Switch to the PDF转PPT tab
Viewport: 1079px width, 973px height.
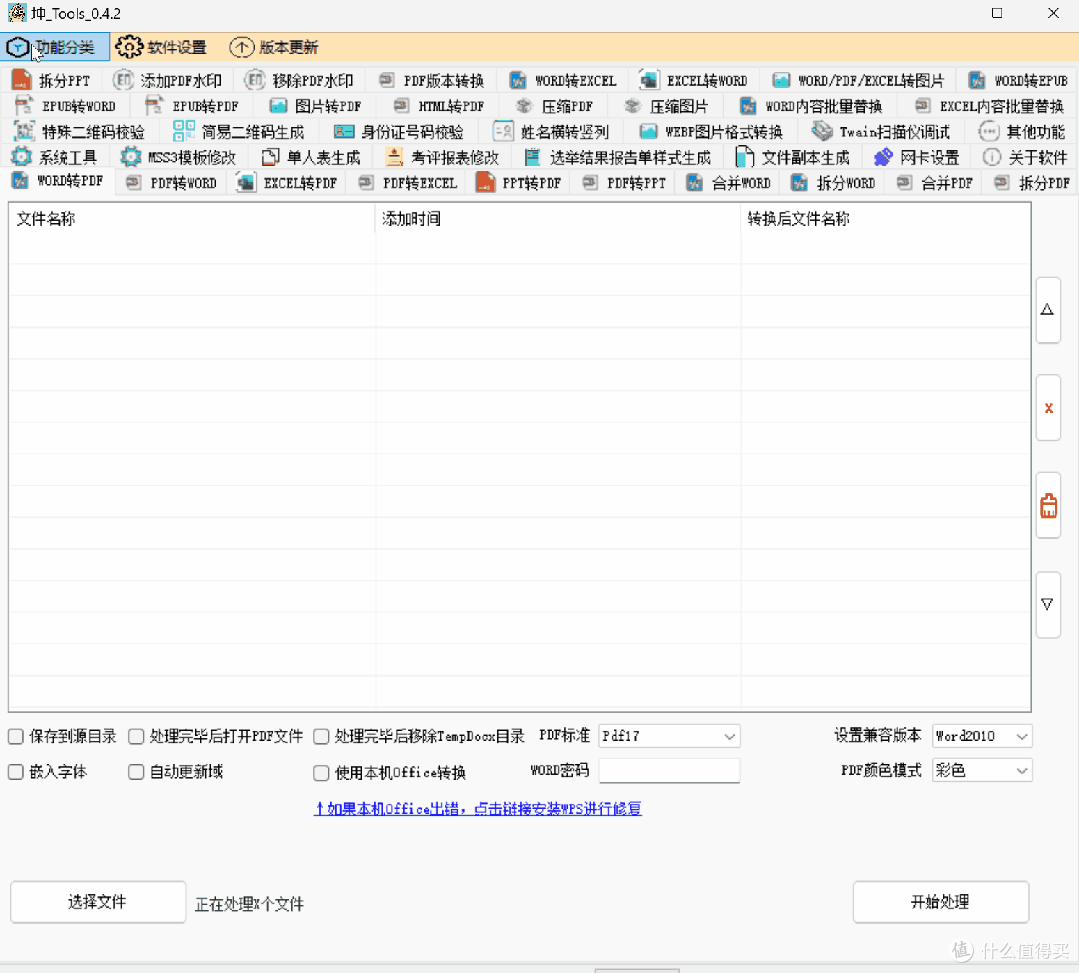point(623,183)
